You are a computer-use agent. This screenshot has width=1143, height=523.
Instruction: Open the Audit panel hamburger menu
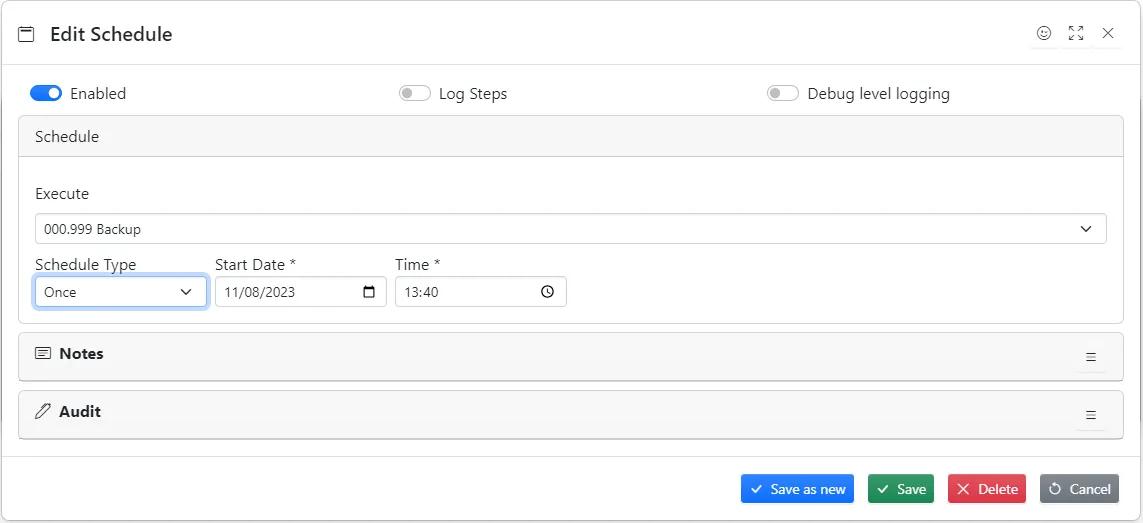point(1091,415)
